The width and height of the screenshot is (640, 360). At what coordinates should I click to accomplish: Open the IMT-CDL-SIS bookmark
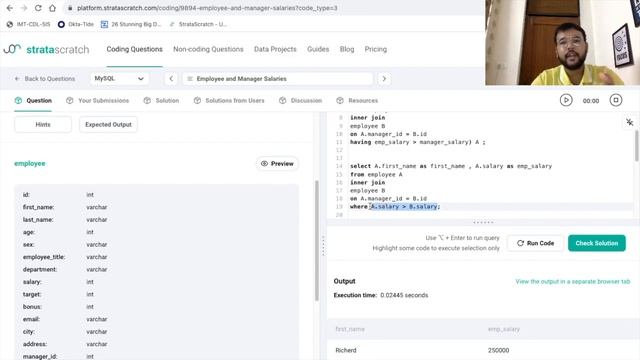[x=29, y=24]
